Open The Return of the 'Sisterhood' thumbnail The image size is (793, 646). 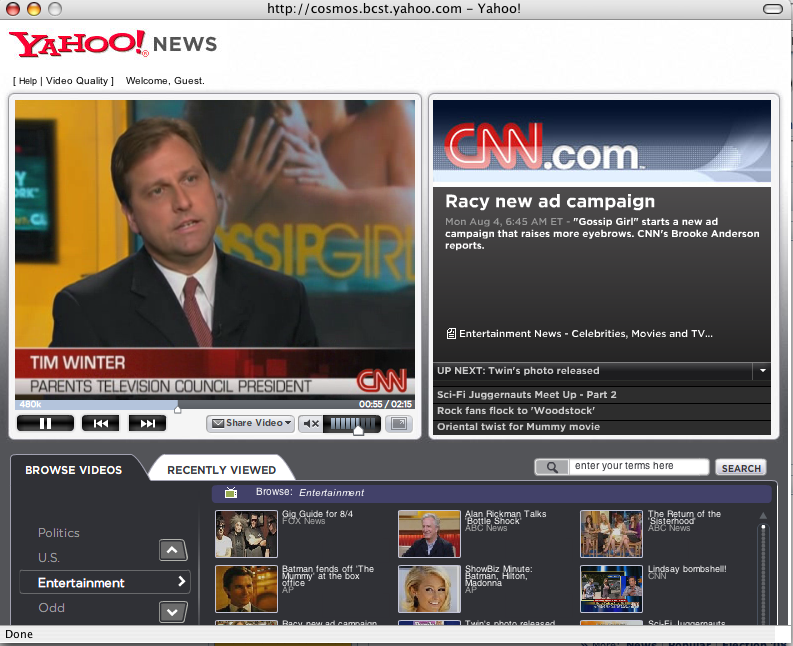(611, 534)
